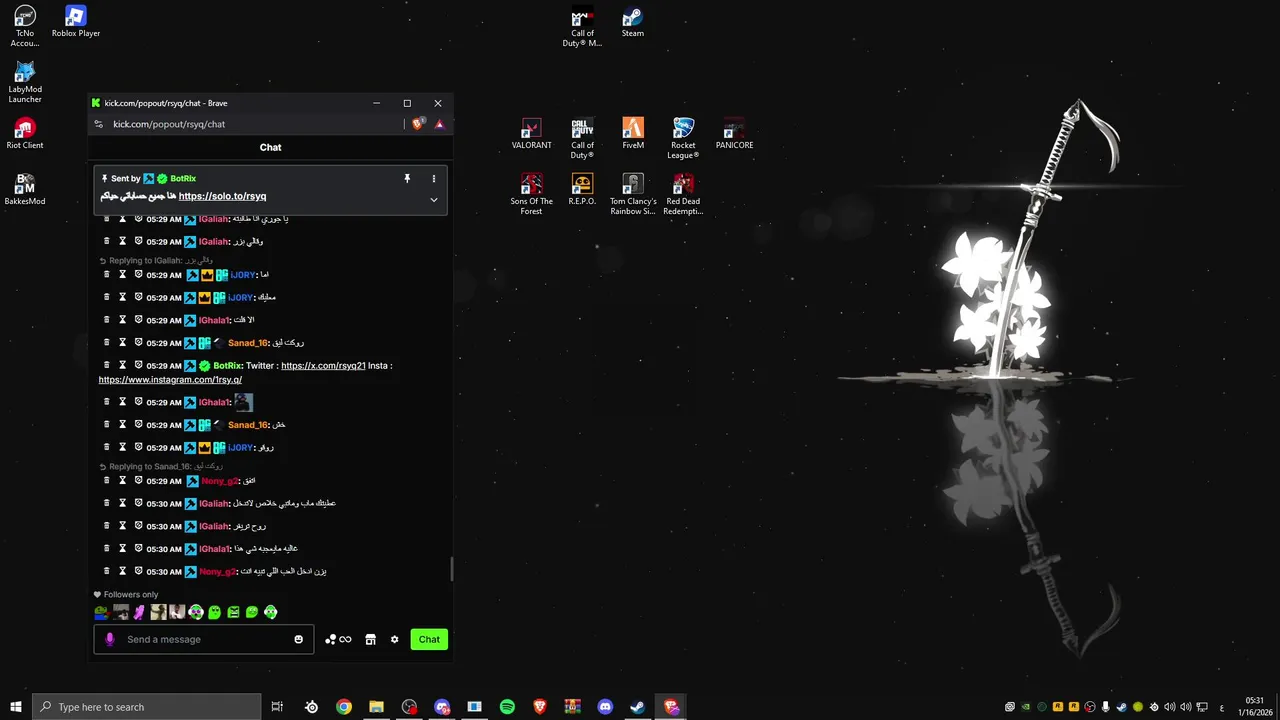This screenshot has width=1280, height=720.
Task: Select the Red Dead Redemption desktop icon
Action: pos(683,194)
